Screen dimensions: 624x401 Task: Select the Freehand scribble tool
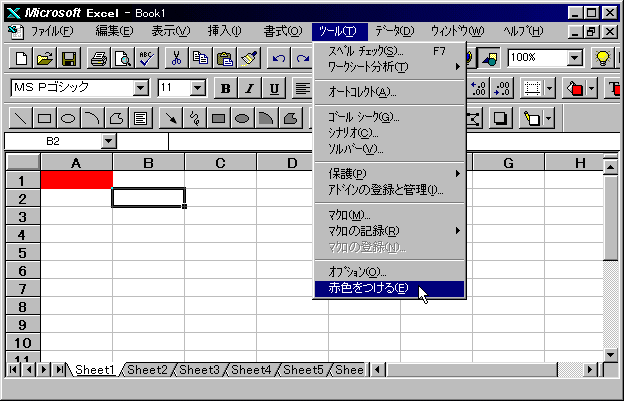[x=194, y=118]
